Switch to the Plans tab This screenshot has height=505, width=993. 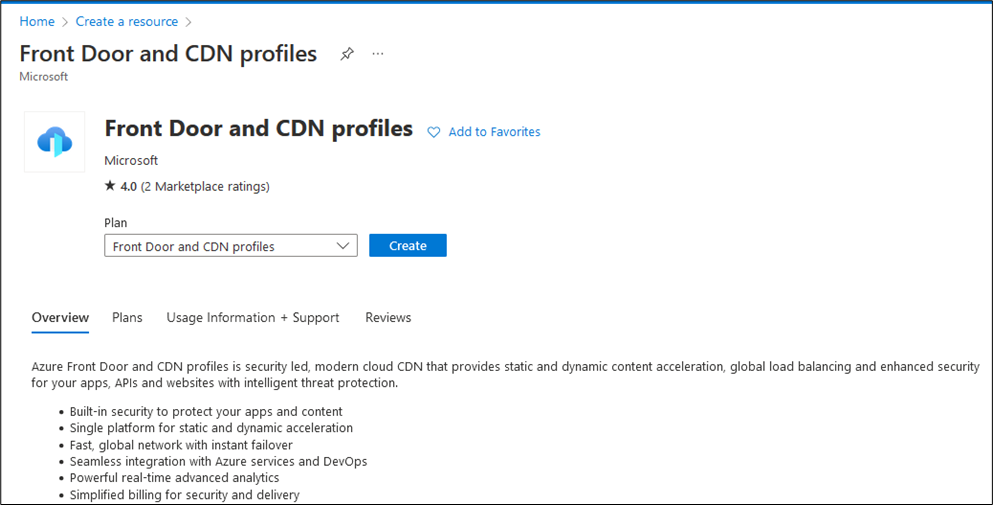(127, 317)
